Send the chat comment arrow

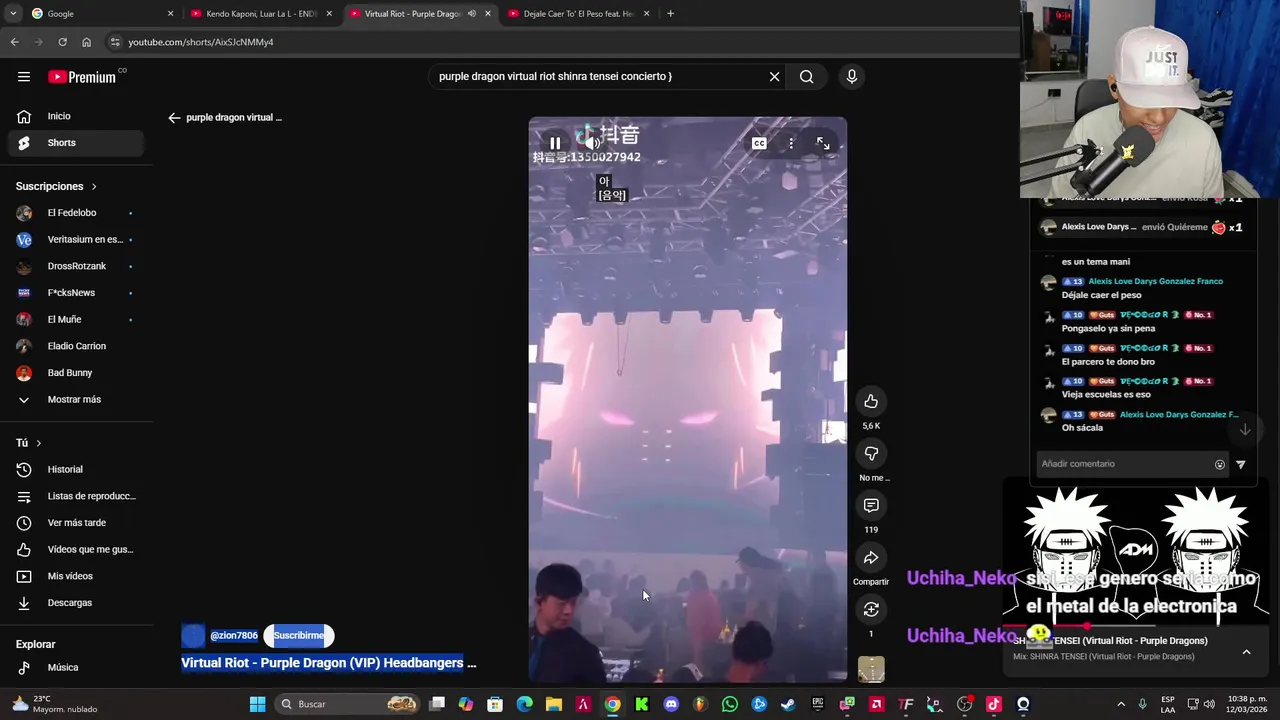[x=1241, y=464]
